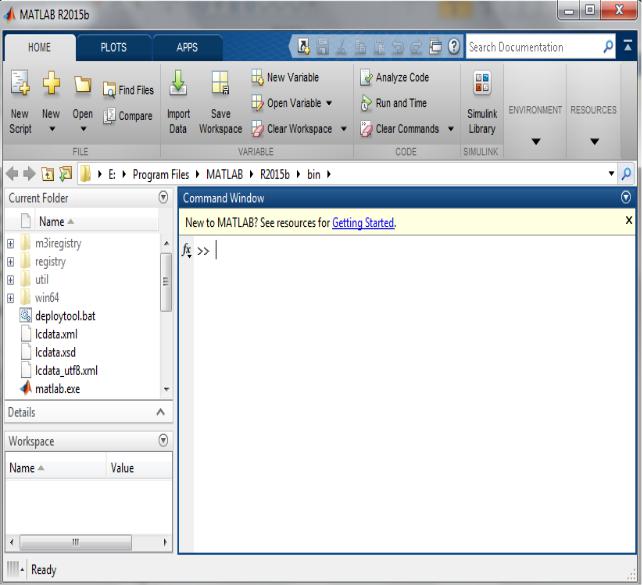Switch windows icon in quick access toolbar
Viewport: 642px width, 585px height.
click(x=435, y=47)
